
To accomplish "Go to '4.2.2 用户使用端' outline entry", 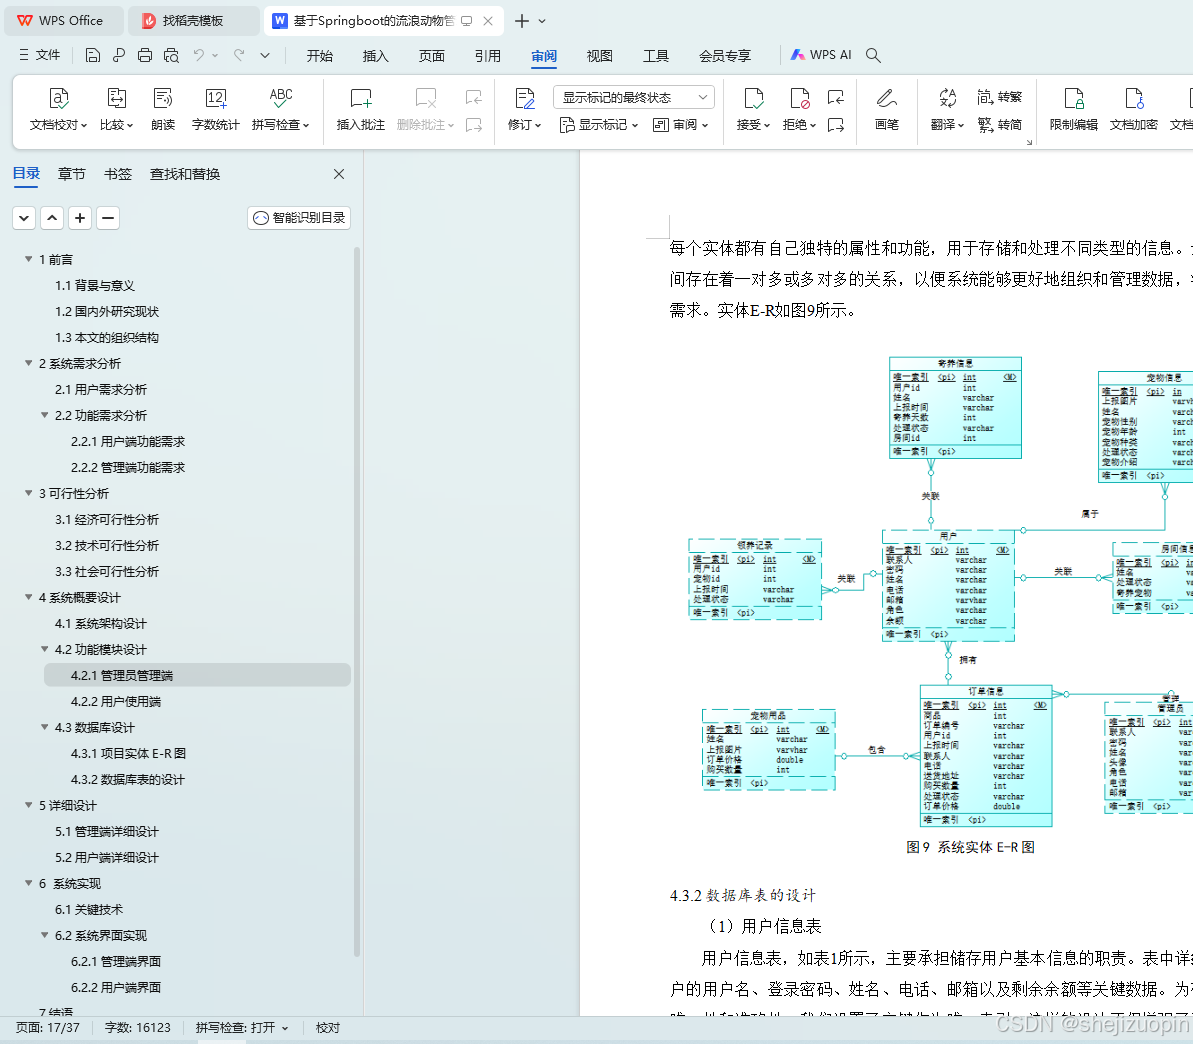I will (116, 702).
